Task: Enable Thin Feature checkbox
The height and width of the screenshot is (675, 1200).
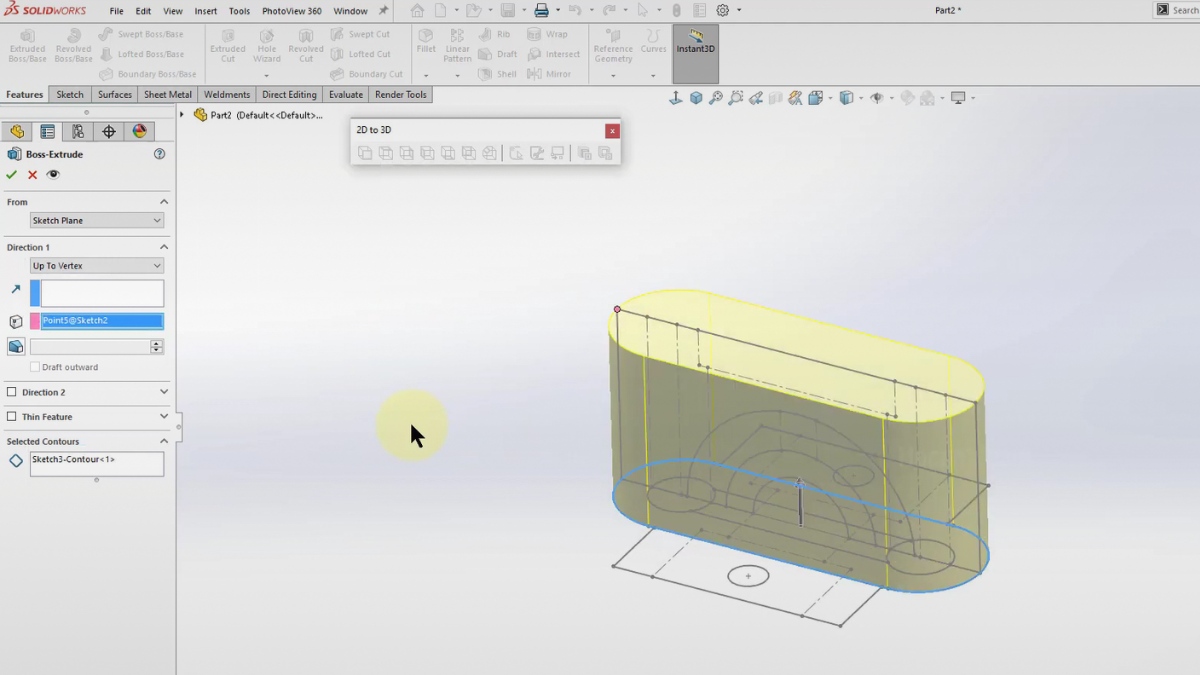Action: click(12, 417)
